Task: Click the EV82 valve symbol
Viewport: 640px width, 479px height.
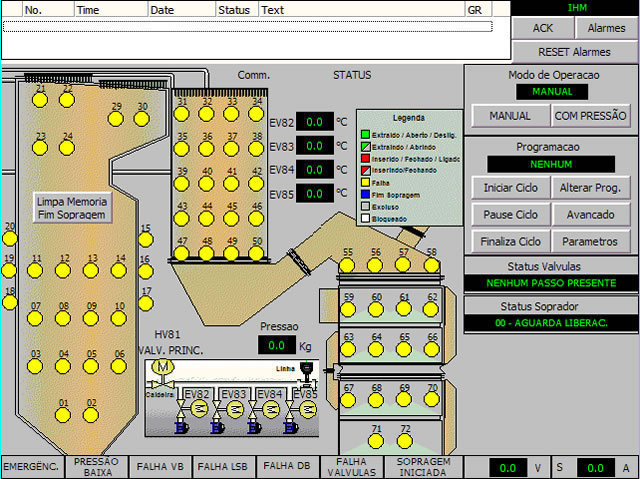Action: 180,409
